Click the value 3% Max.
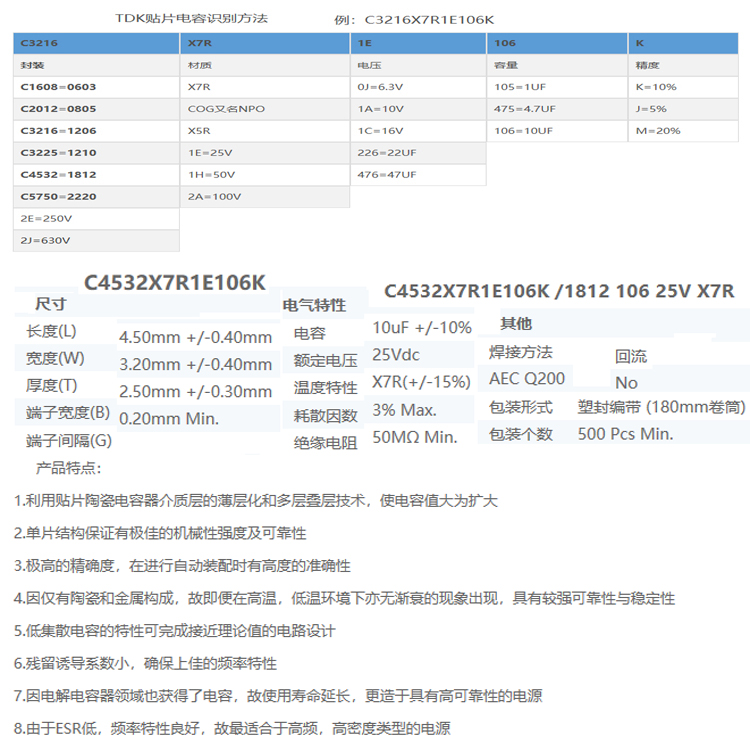The height and width of the screenshot is (750, 750). pyautogui.click(x=405, y=410)
